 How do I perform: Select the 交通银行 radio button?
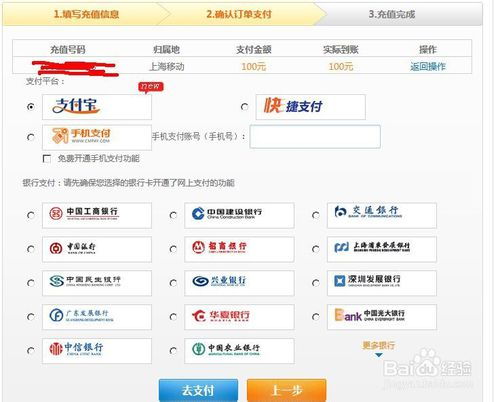click(x=315, y=215)
